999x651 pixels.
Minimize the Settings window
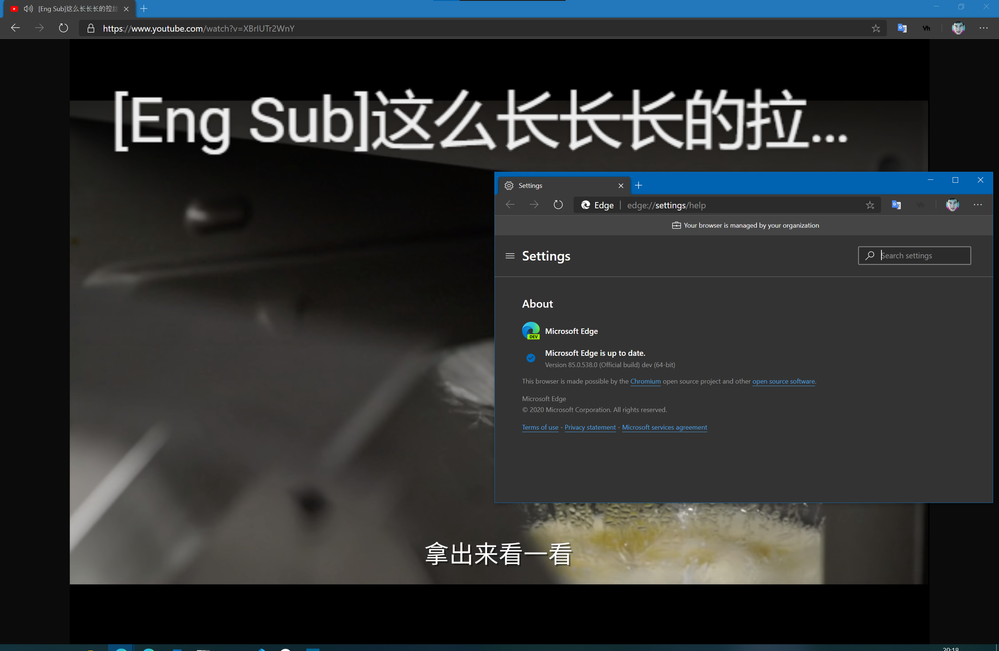(931, 180)
